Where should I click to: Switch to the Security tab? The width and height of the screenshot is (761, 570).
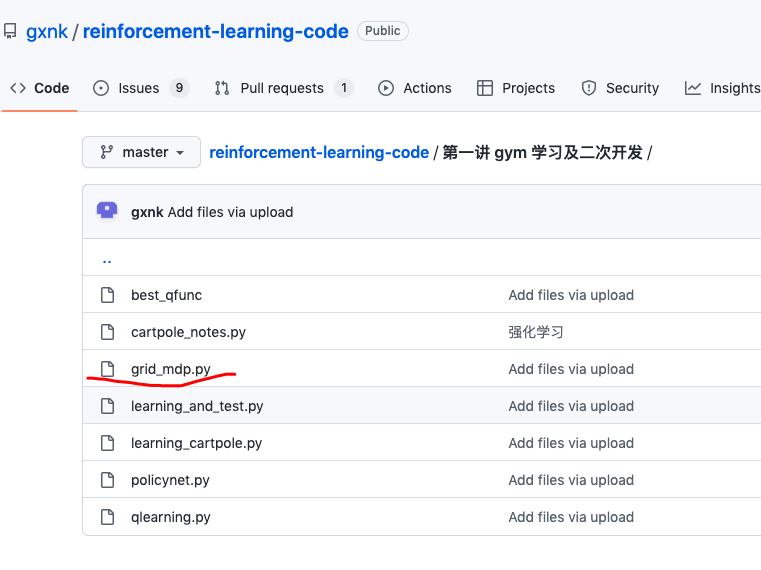click(x=620, y=88)
